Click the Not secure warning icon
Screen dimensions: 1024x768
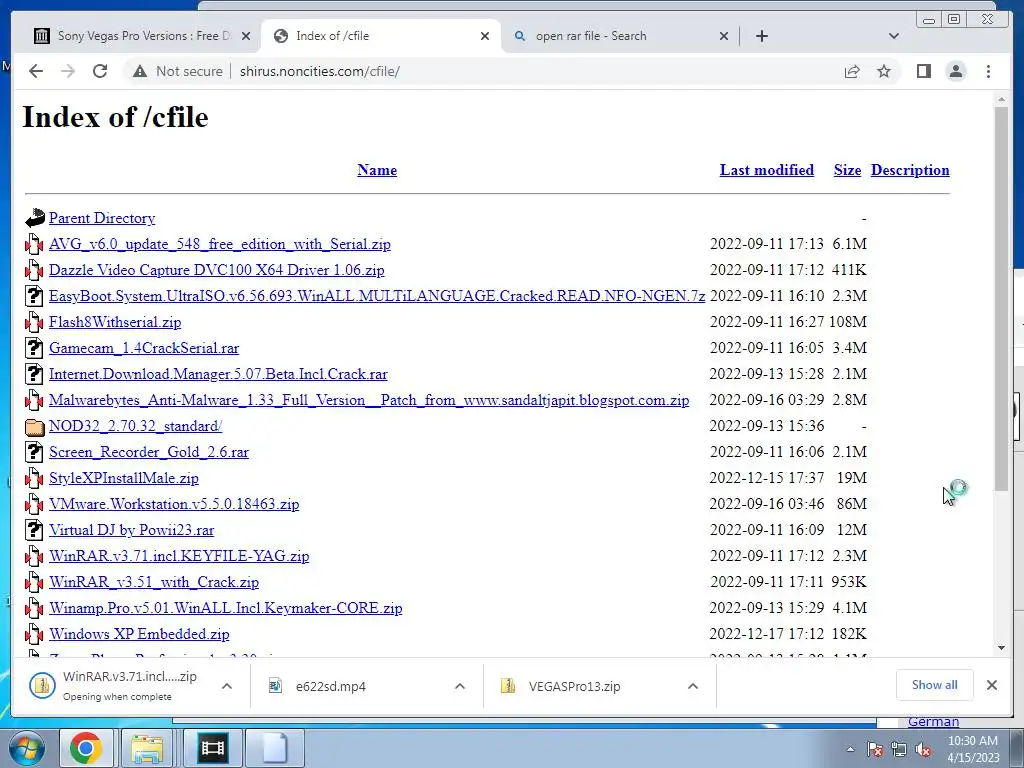click(x=140, y=71)
